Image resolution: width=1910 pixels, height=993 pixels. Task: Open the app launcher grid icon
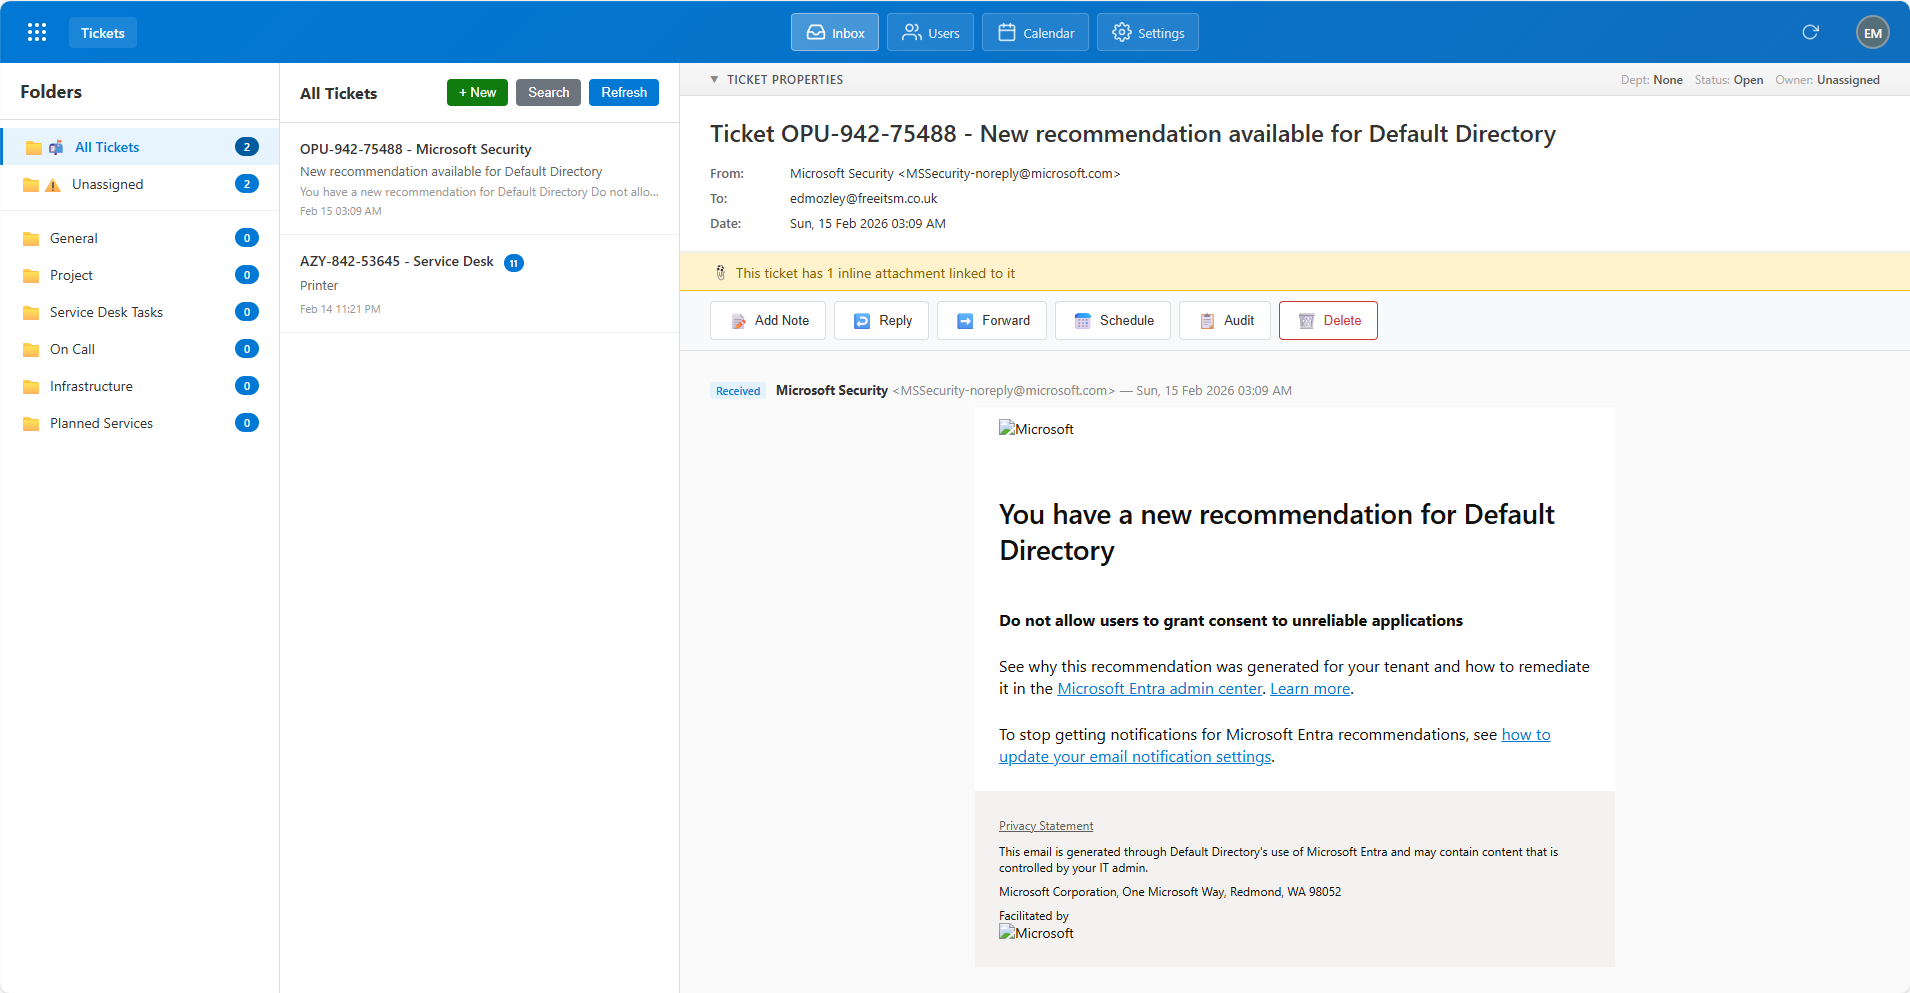37,32
